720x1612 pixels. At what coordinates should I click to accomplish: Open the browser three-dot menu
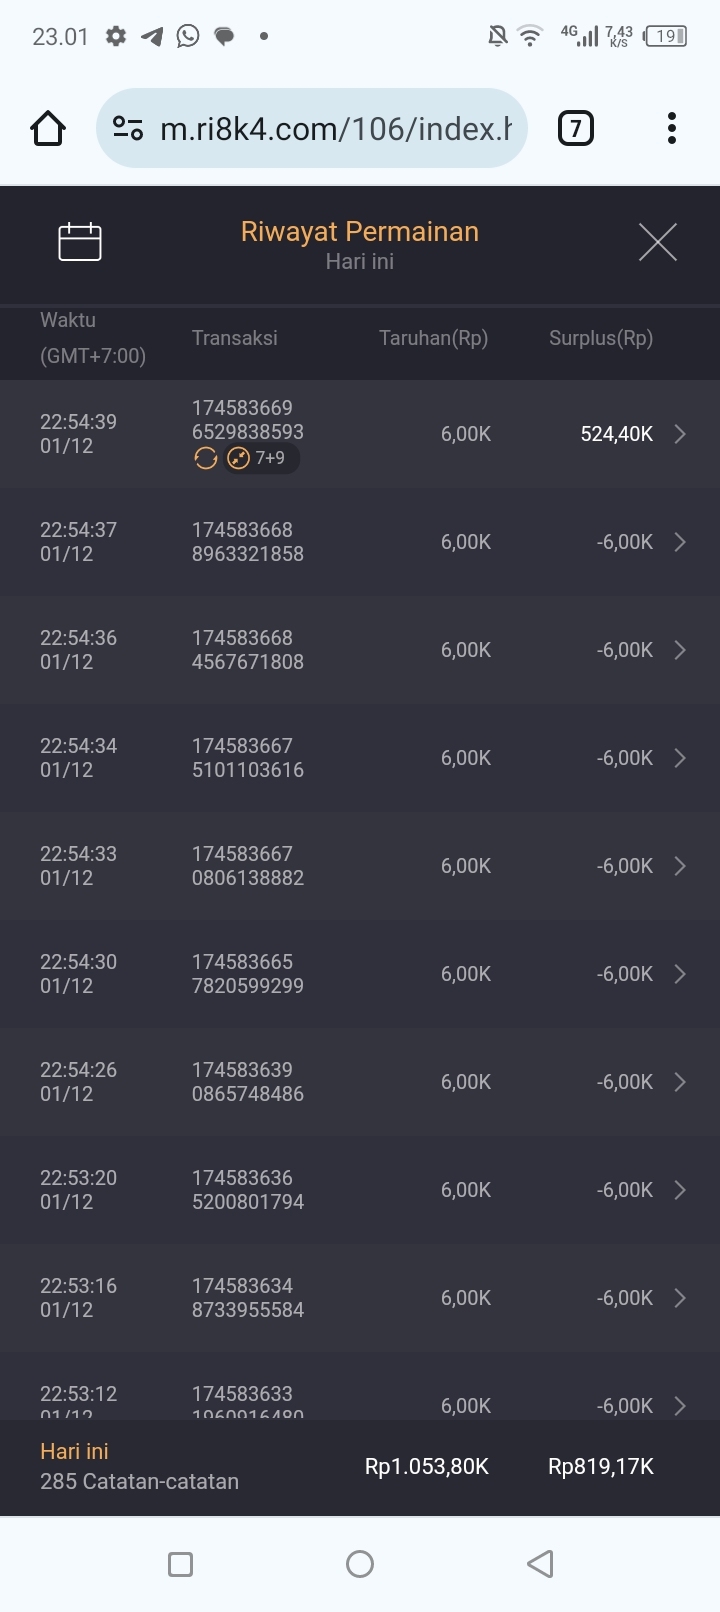click(672, 128)
